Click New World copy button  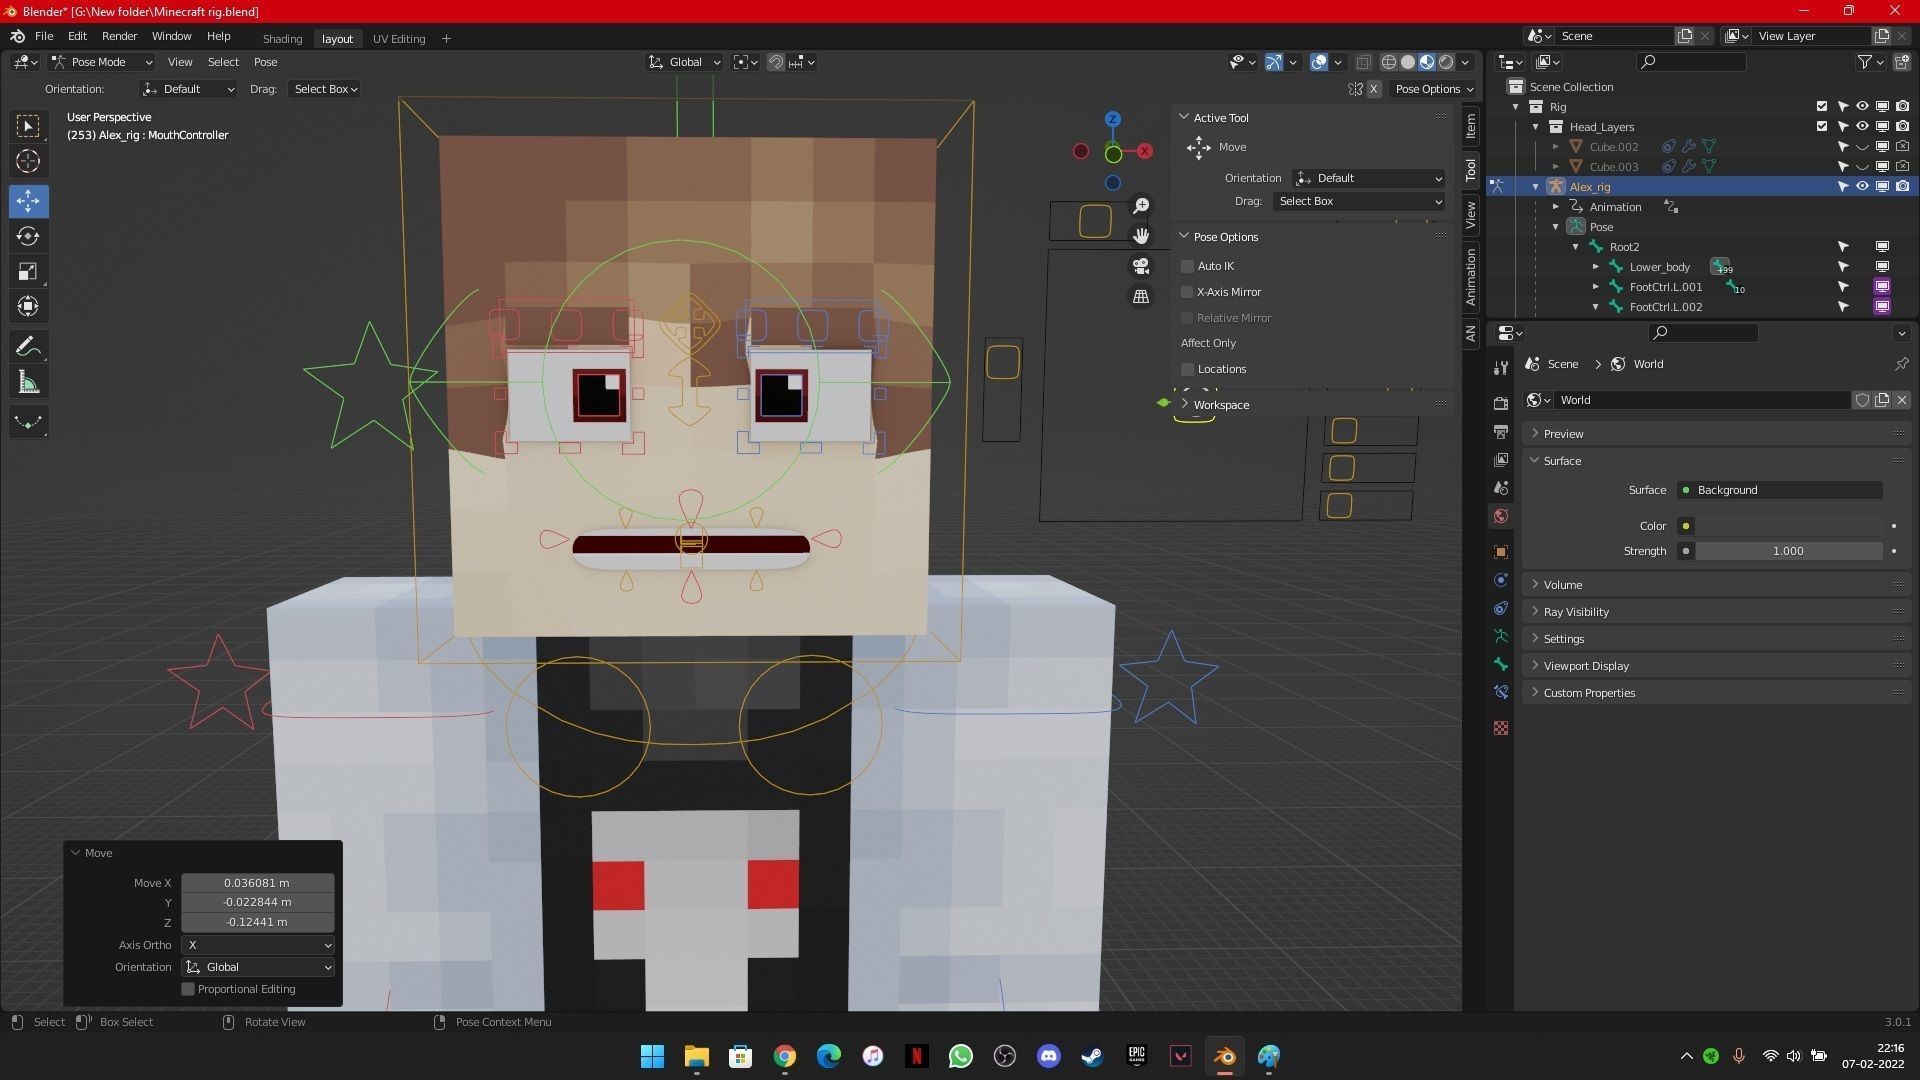[1882, 400]
